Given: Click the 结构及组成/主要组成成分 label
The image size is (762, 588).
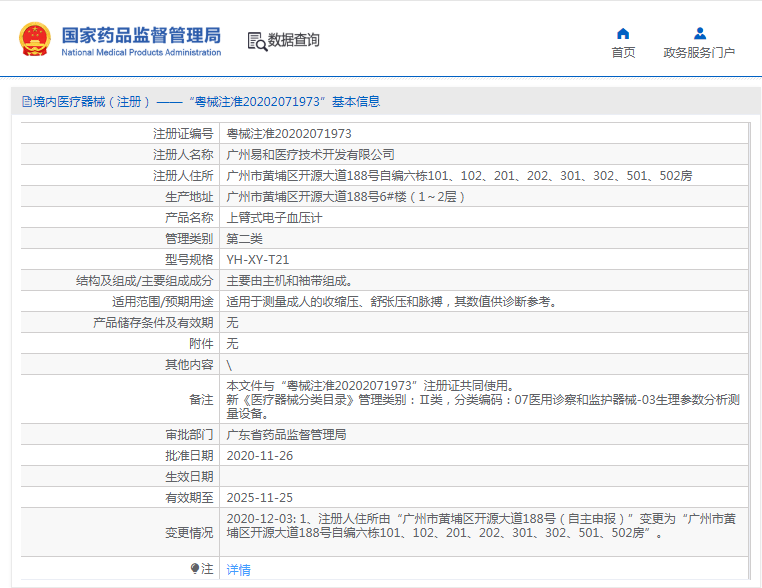Looking at the screenshot, I should [144, 280].
